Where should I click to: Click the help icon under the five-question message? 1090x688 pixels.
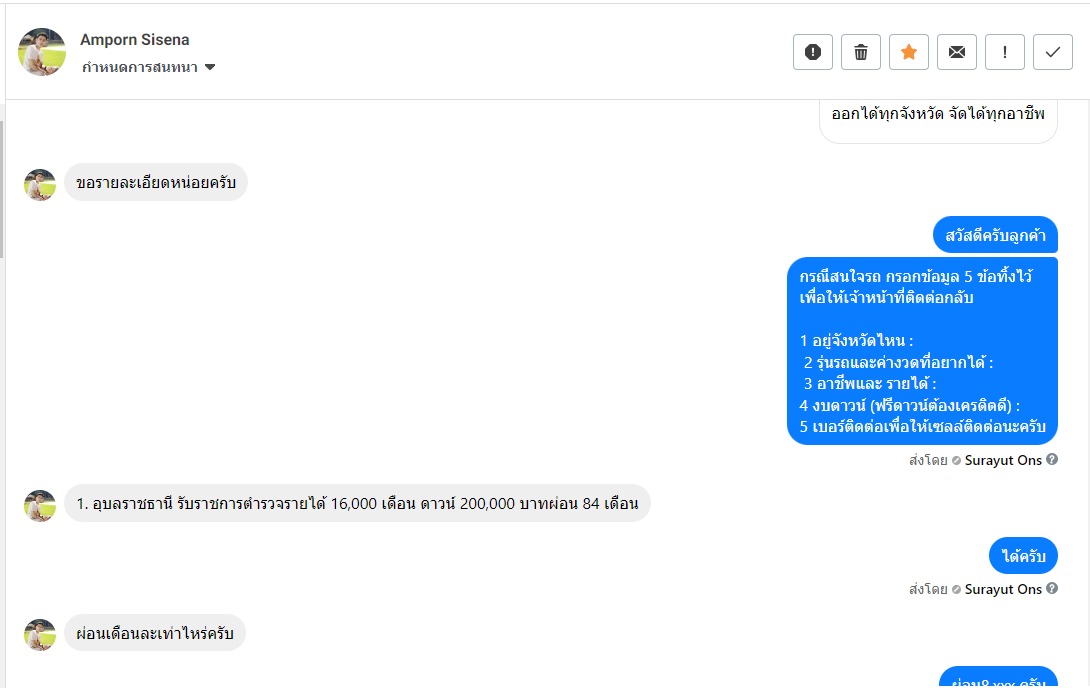click(x=1052, y=460)
